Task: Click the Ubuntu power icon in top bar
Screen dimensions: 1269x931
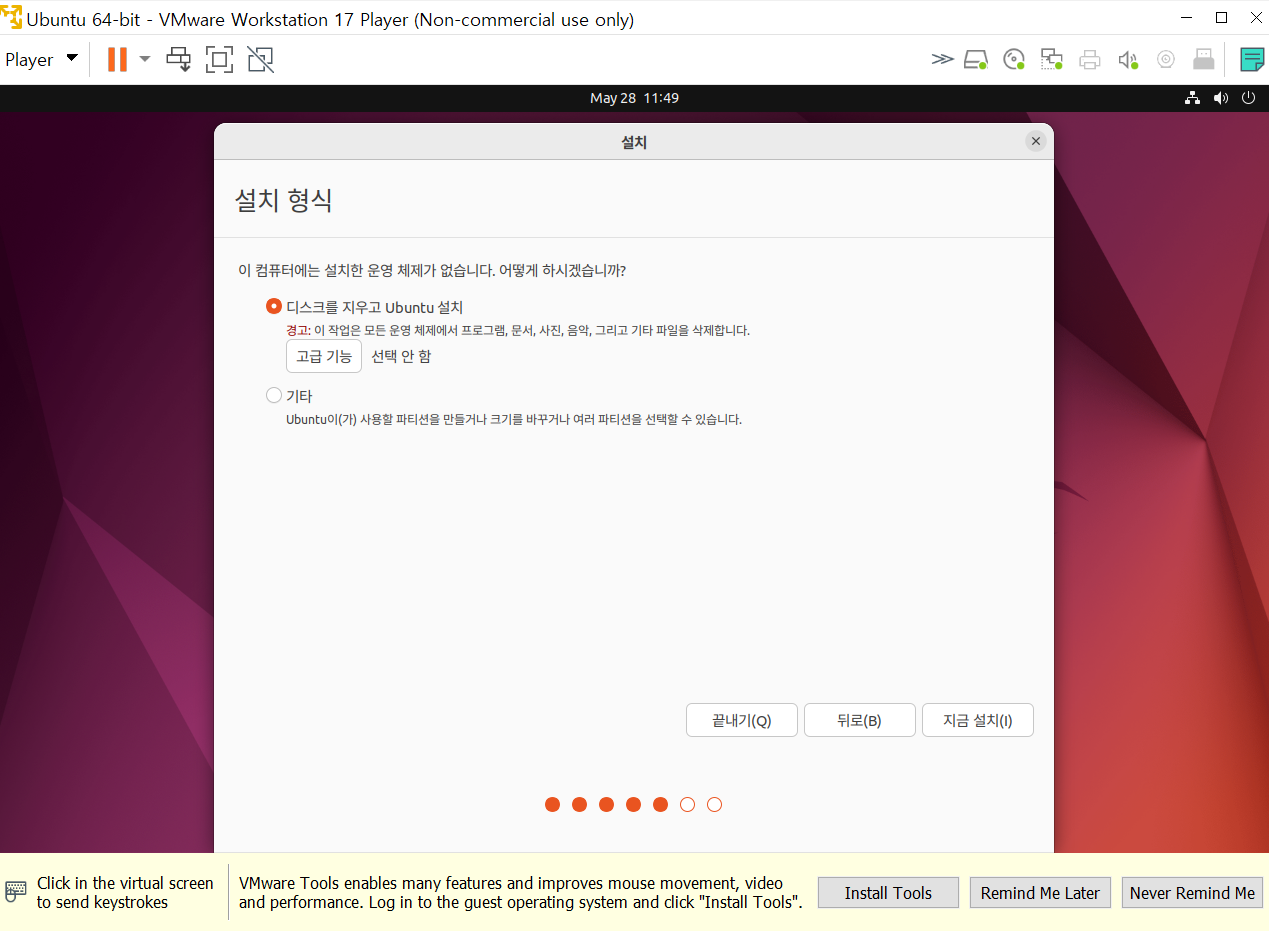Action: coord(1248,98)
